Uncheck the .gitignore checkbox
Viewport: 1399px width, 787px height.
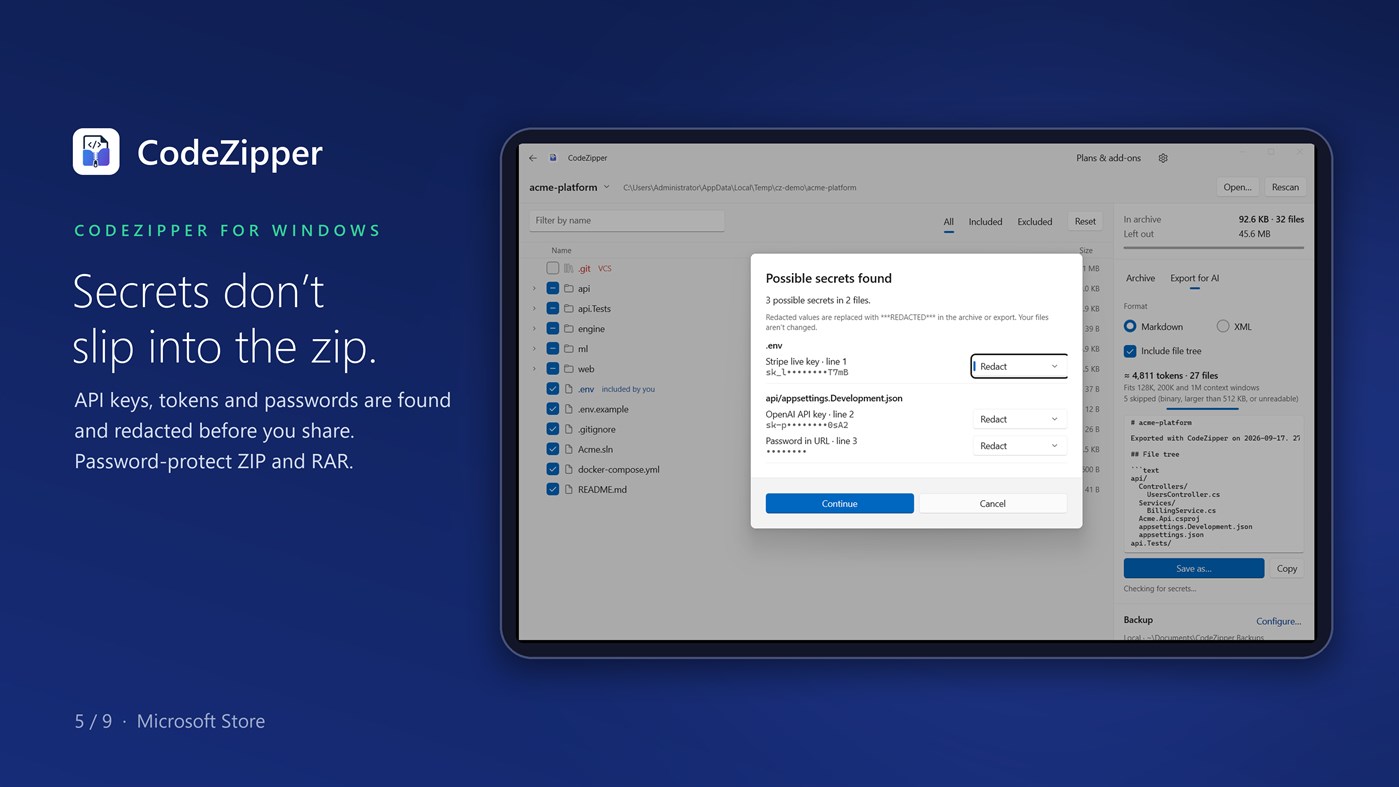click(x=552, y=429)
